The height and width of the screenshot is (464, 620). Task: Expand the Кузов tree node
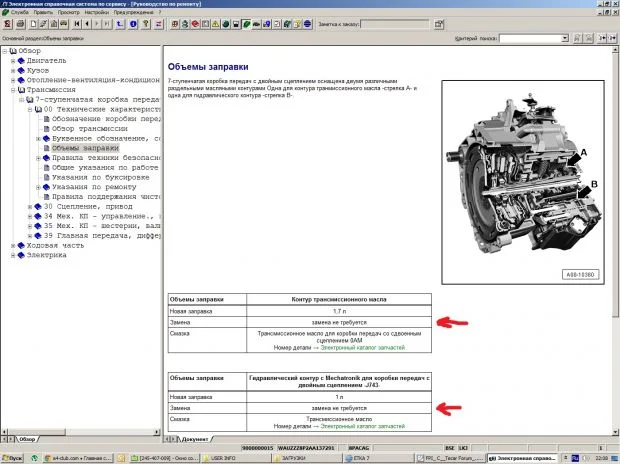(x=13, y=70)
